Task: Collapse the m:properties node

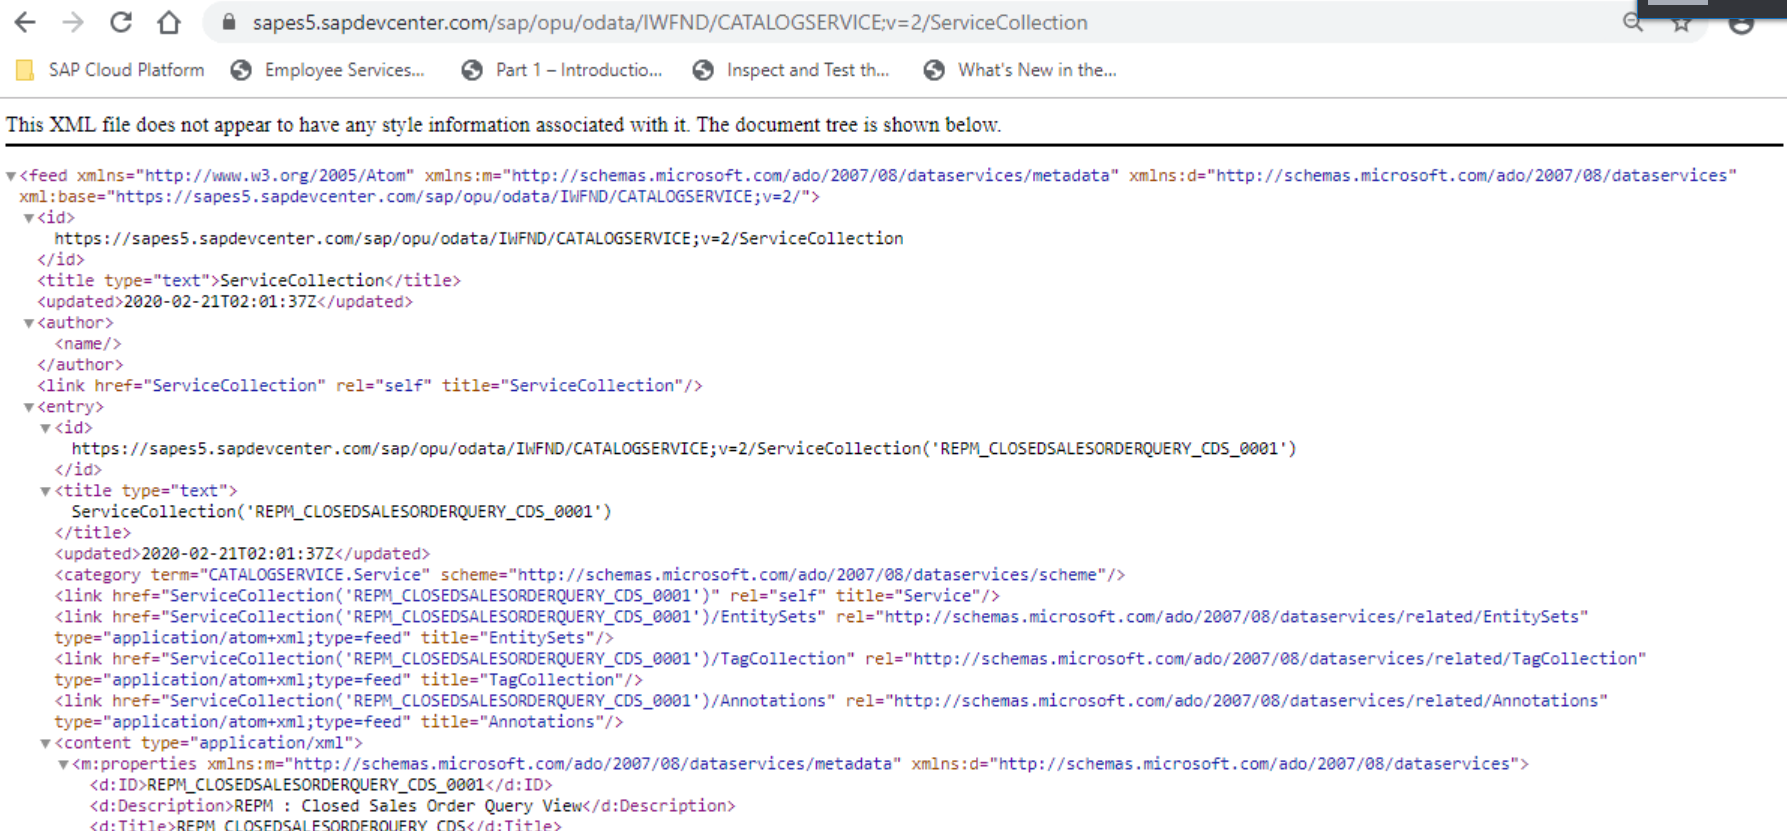Action: pos(63,764)
